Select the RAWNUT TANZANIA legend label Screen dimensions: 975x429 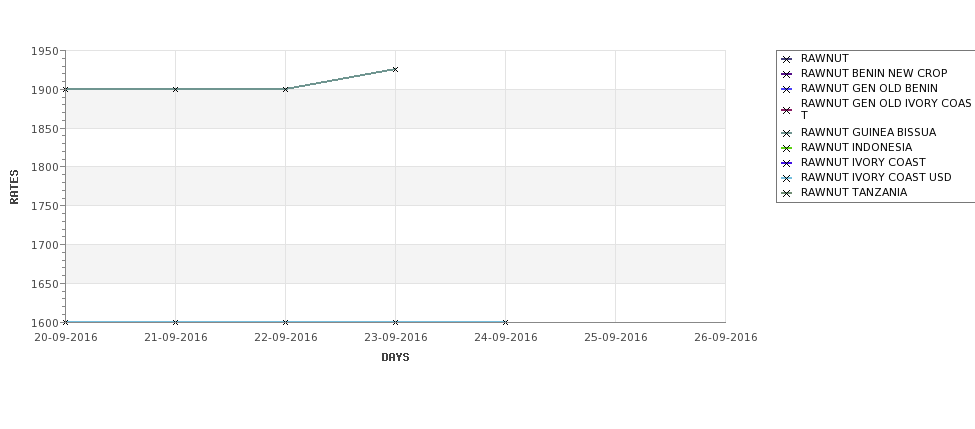click(x=854, y=193)
